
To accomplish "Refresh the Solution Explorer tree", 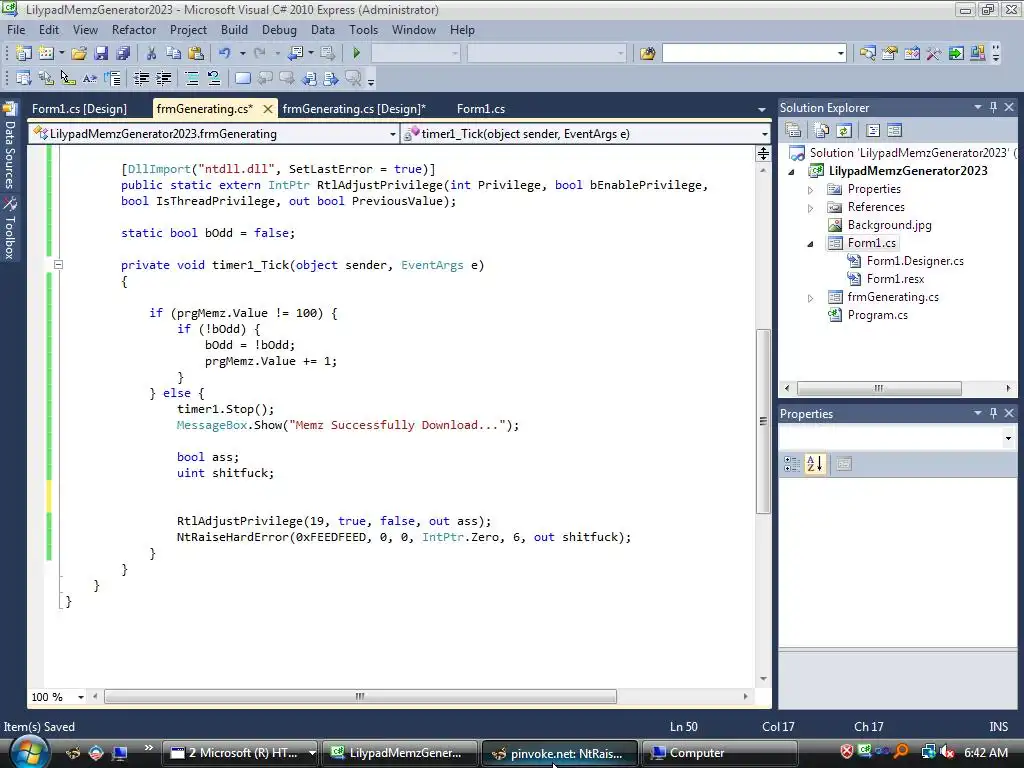I will (843, 130).
